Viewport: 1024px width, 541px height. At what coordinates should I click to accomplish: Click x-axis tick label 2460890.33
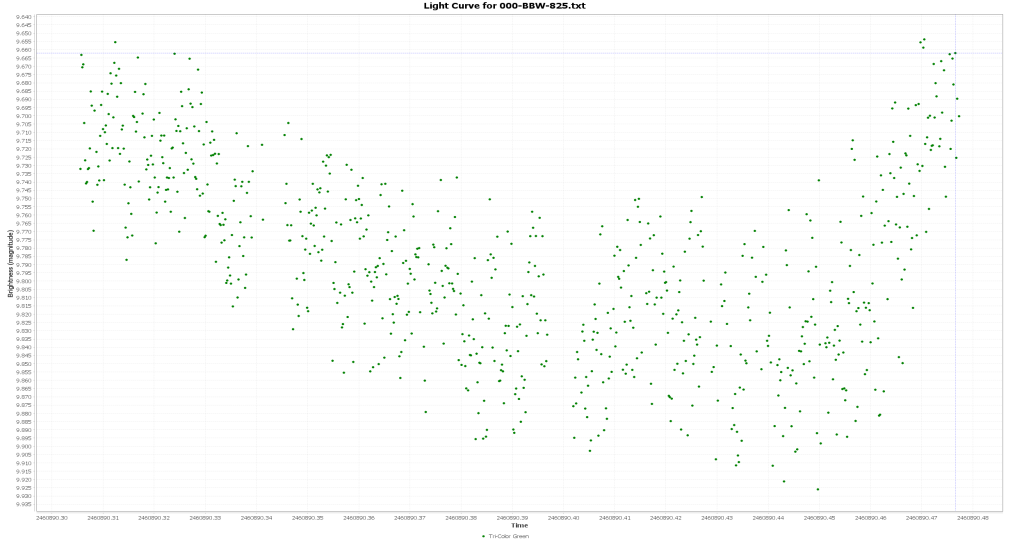coord(205,517)
